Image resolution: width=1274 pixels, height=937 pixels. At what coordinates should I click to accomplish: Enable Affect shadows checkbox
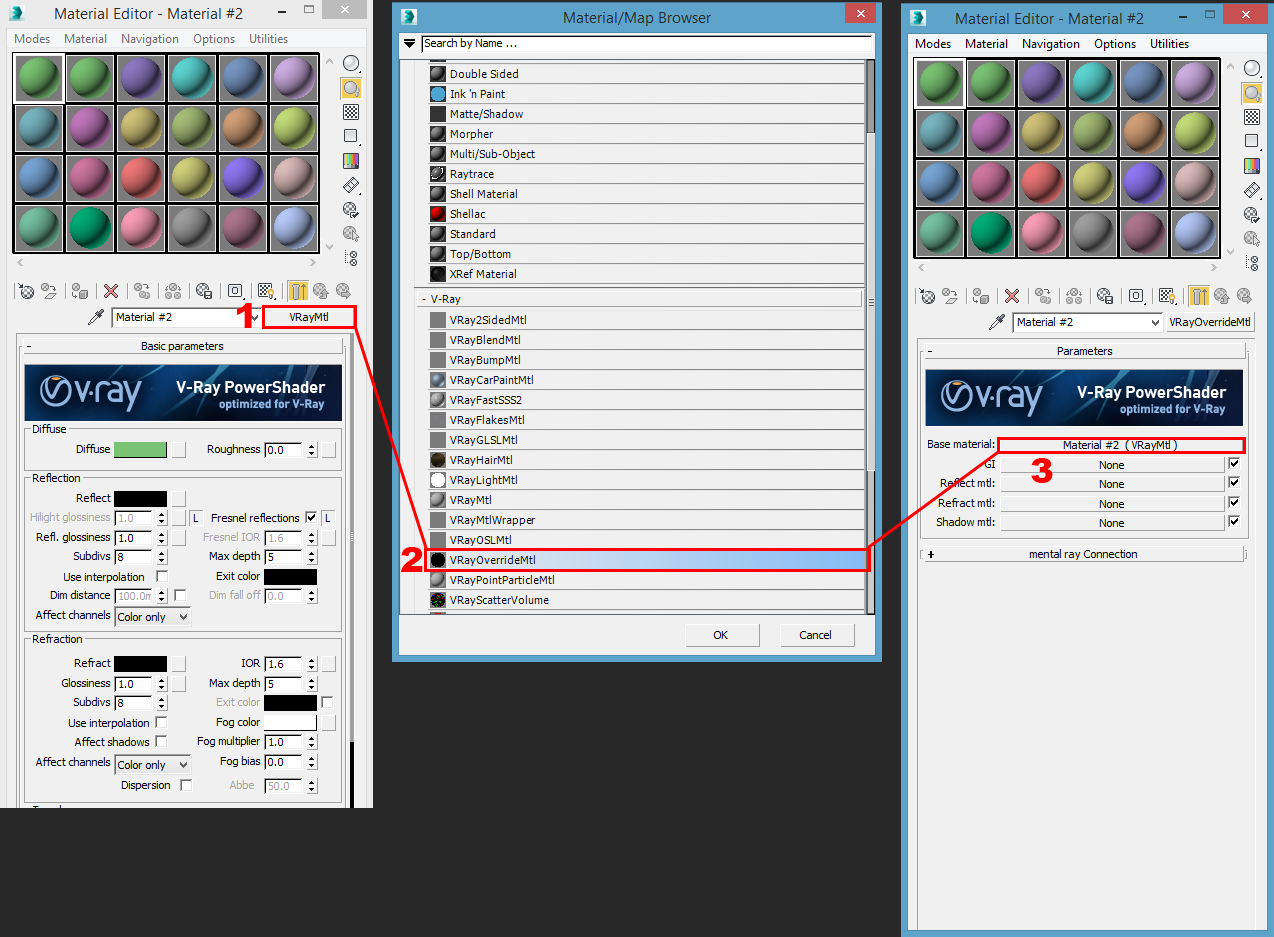point(161,741)
